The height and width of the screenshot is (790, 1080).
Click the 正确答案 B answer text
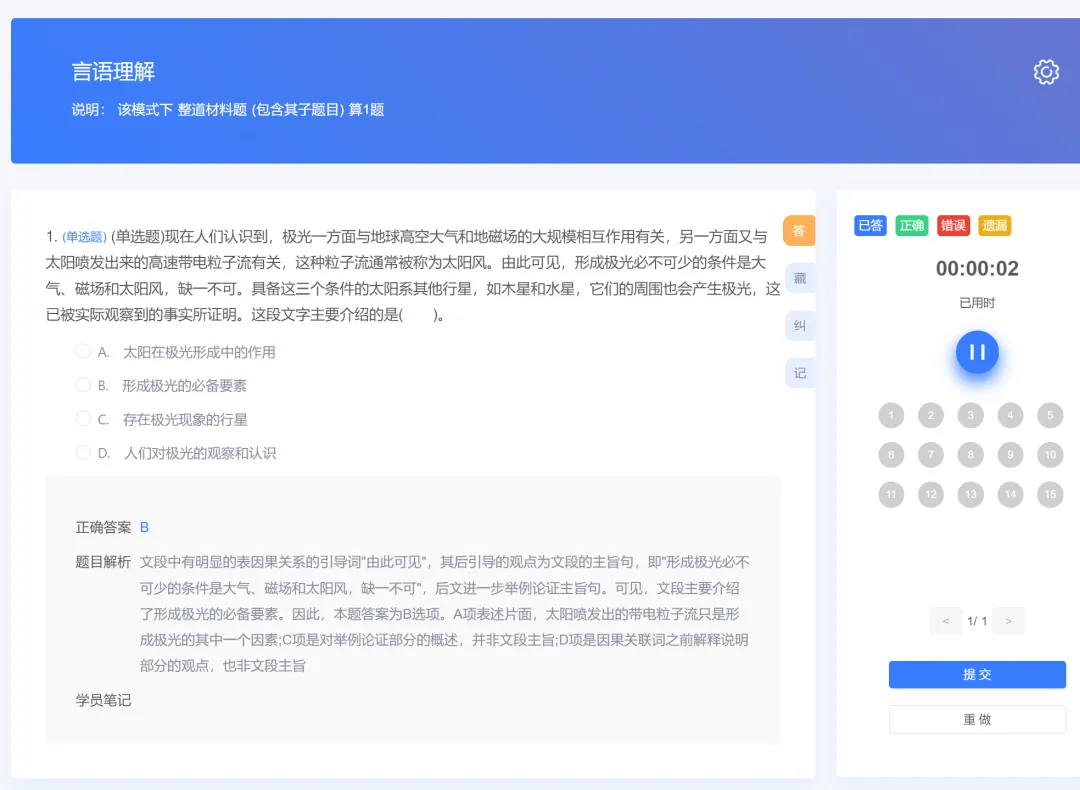tap(112, 528)
